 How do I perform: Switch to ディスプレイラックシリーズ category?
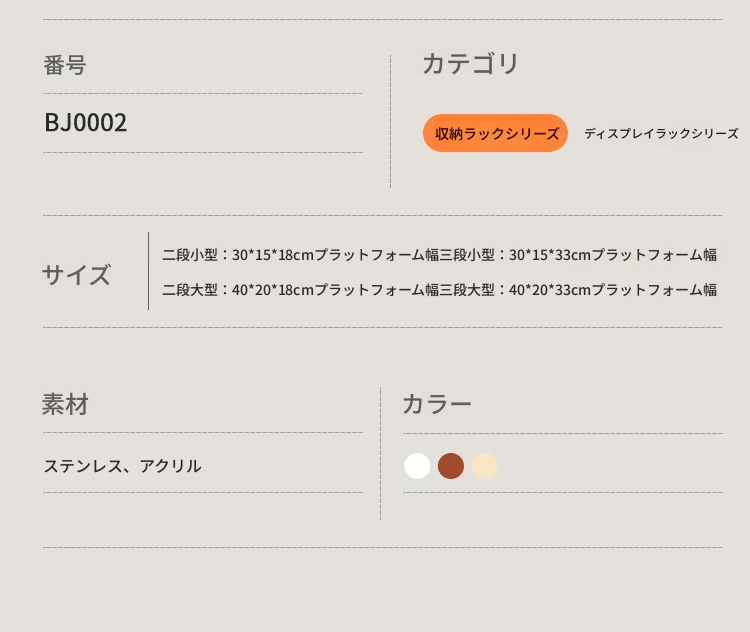661,133
